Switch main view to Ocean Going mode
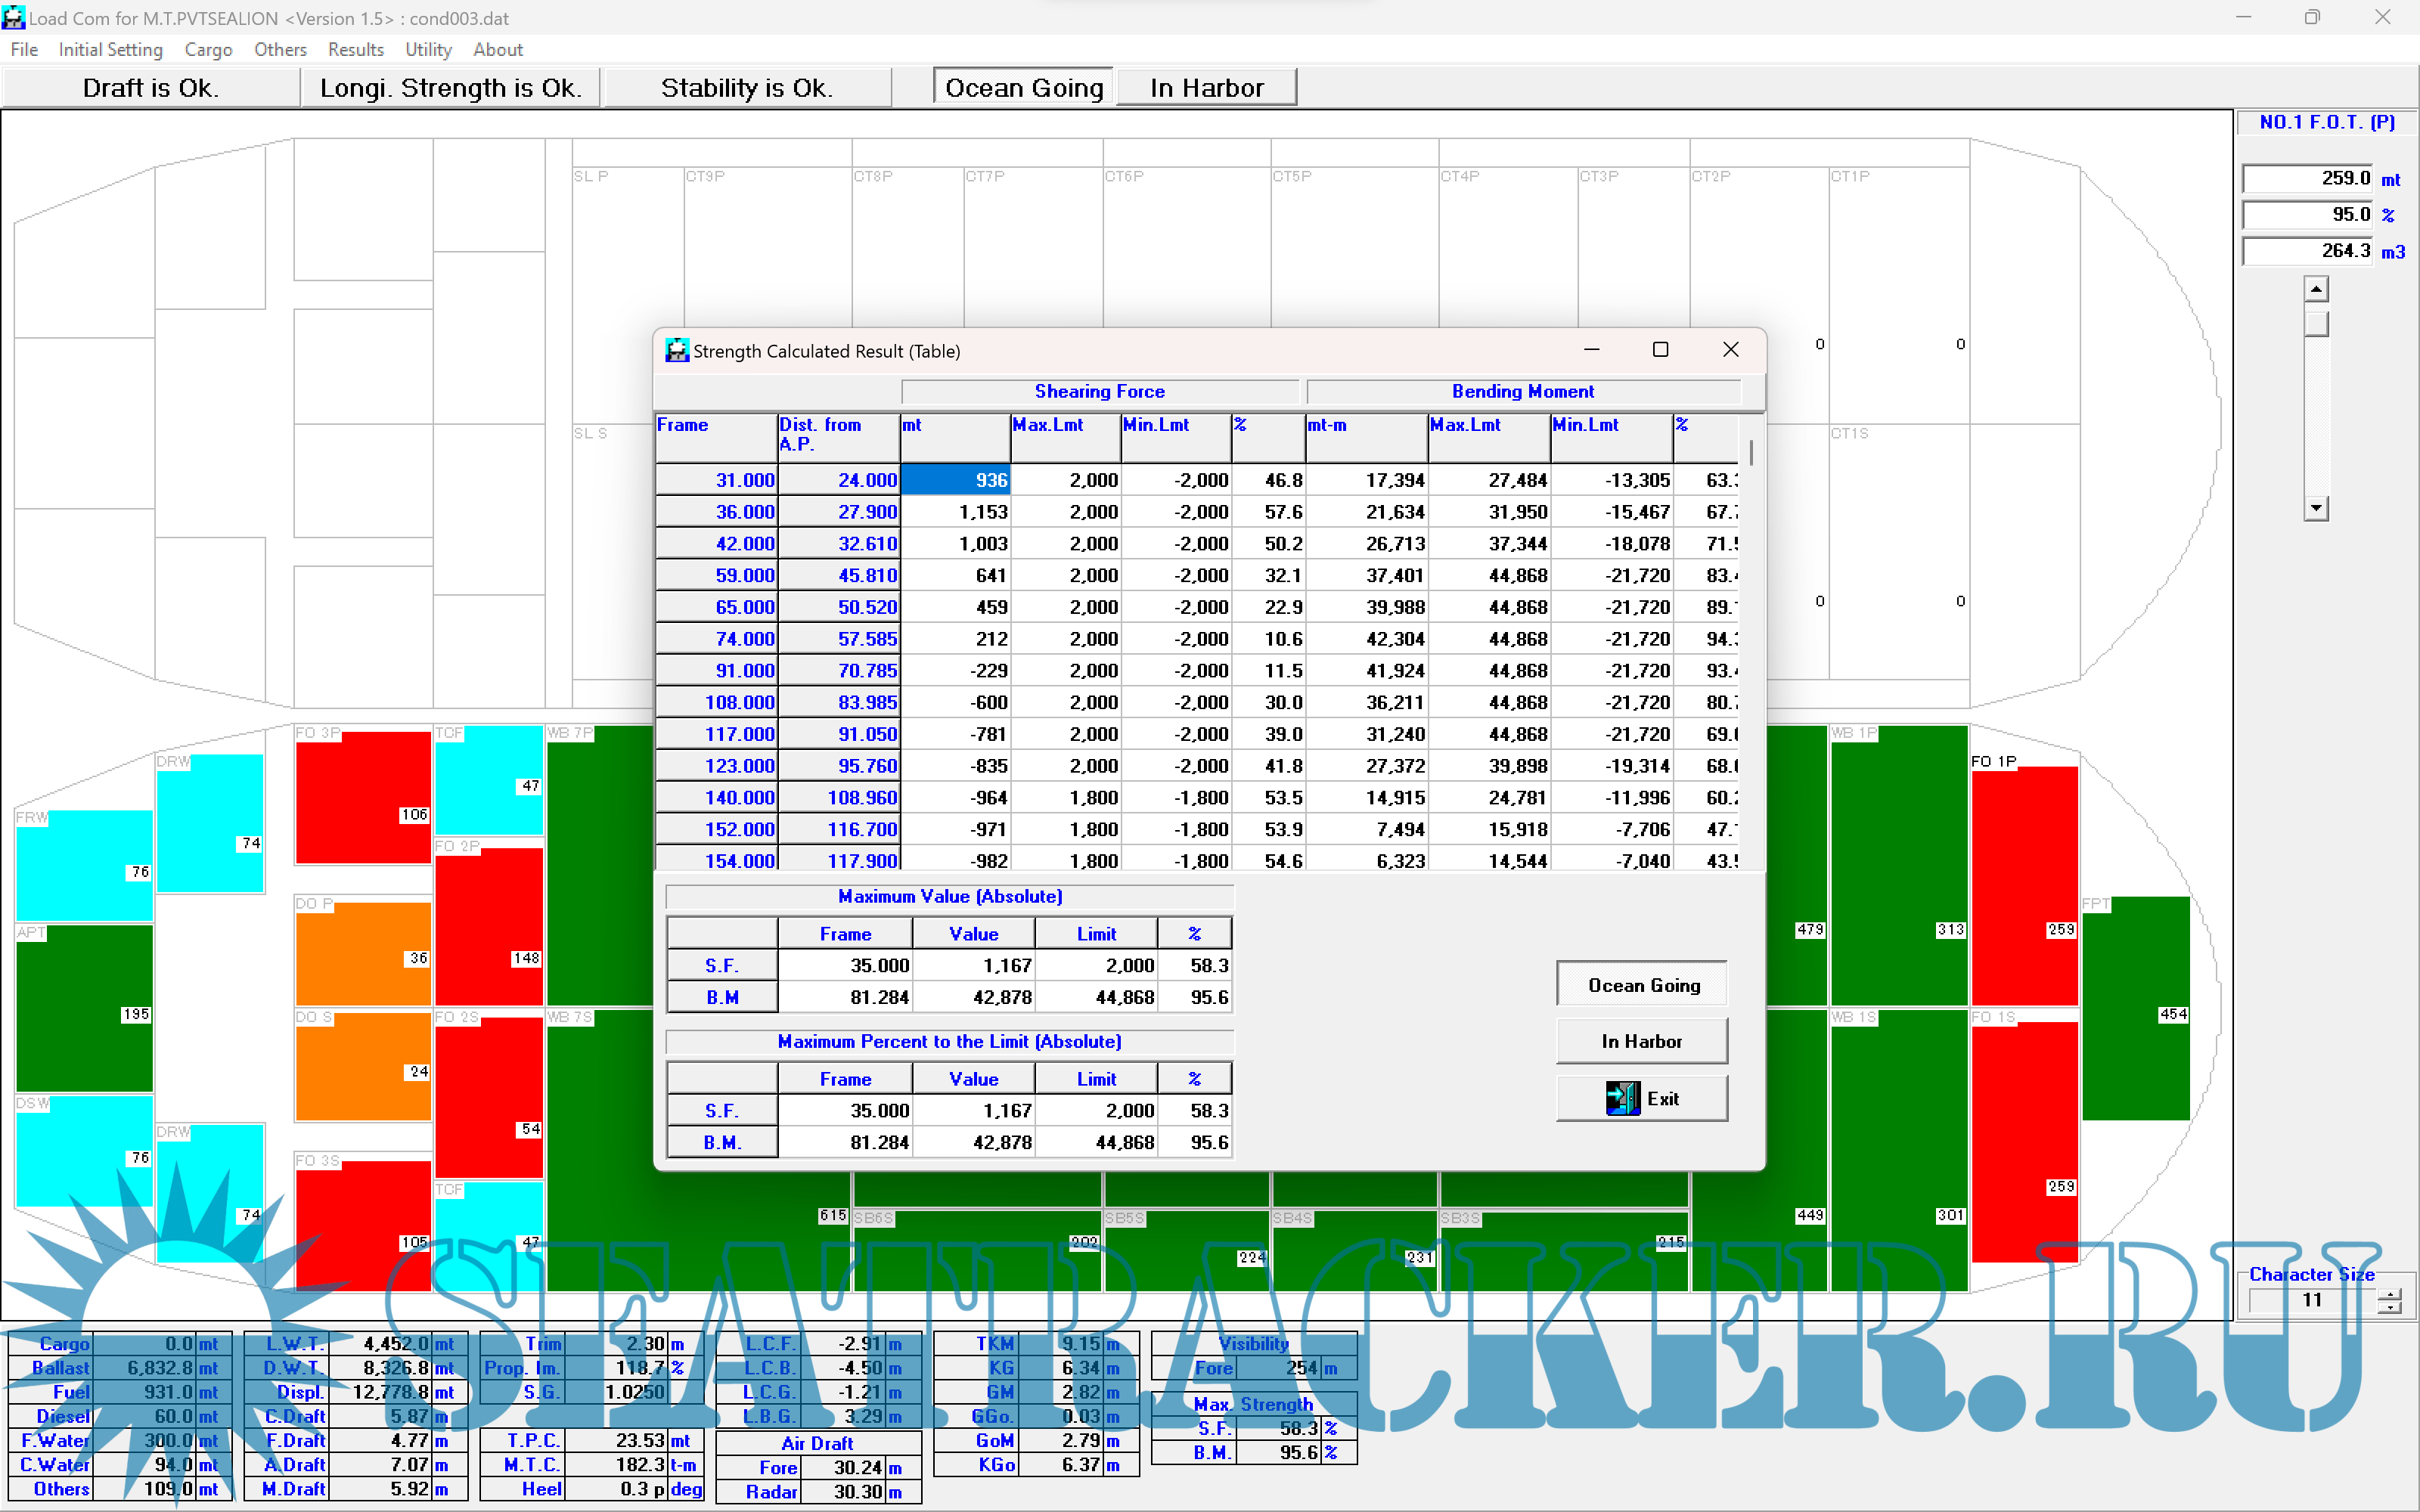Image resolution: width=2420 pixels, height=1512 pixels. tap(1023, 88)
